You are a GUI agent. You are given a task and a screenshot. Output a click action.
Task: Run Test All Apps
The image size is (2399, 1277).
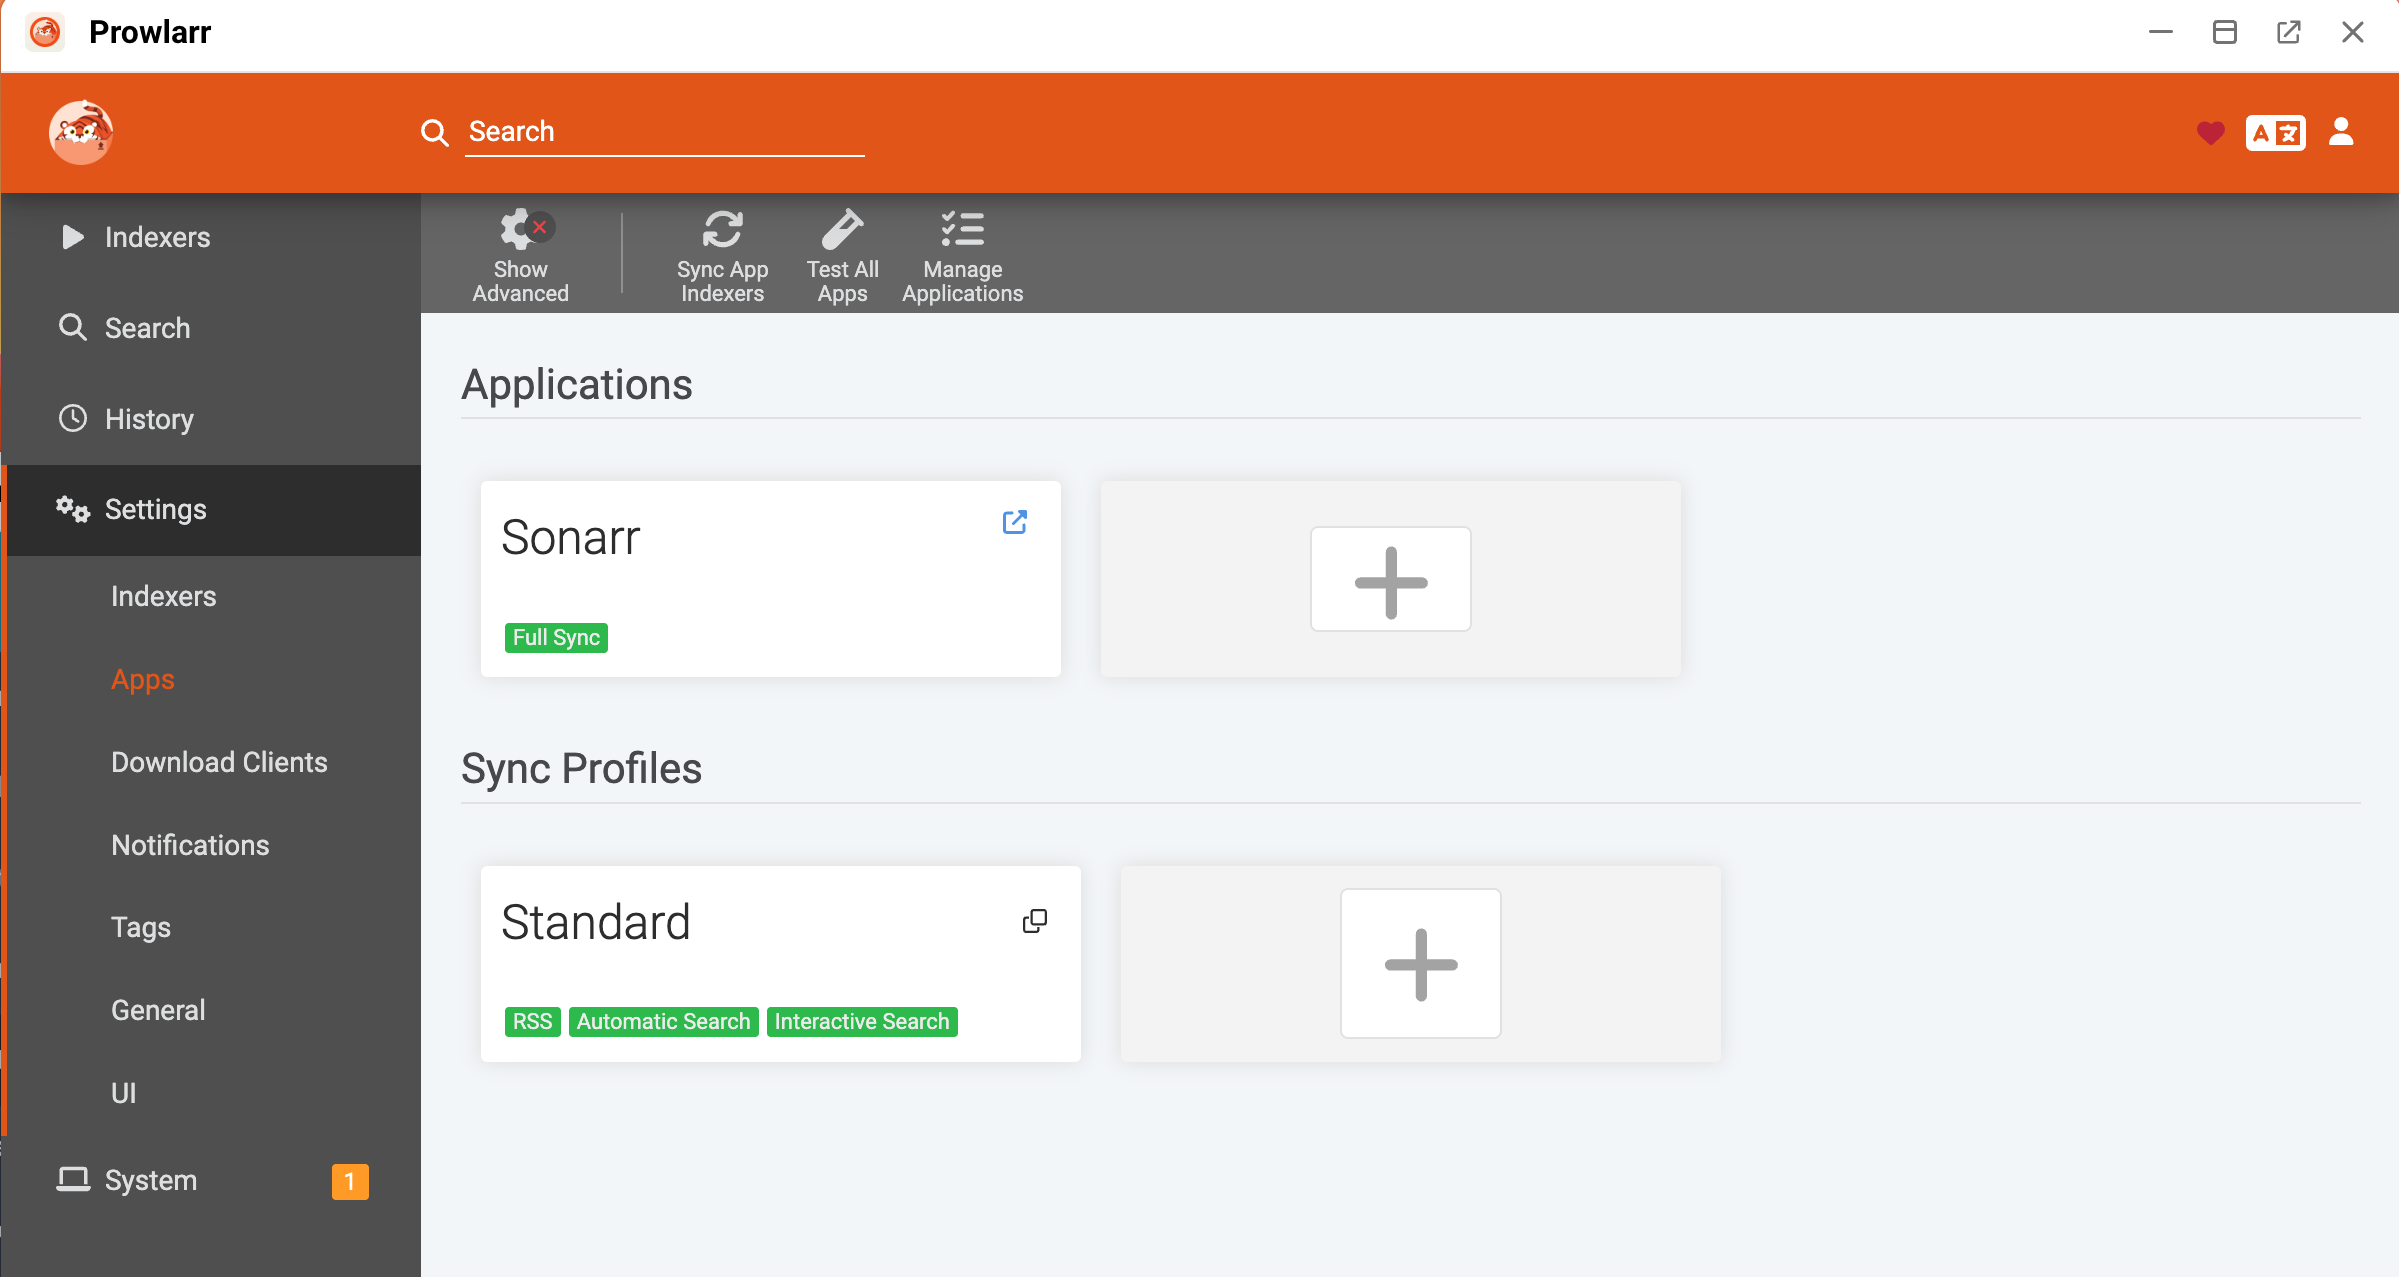842,254
